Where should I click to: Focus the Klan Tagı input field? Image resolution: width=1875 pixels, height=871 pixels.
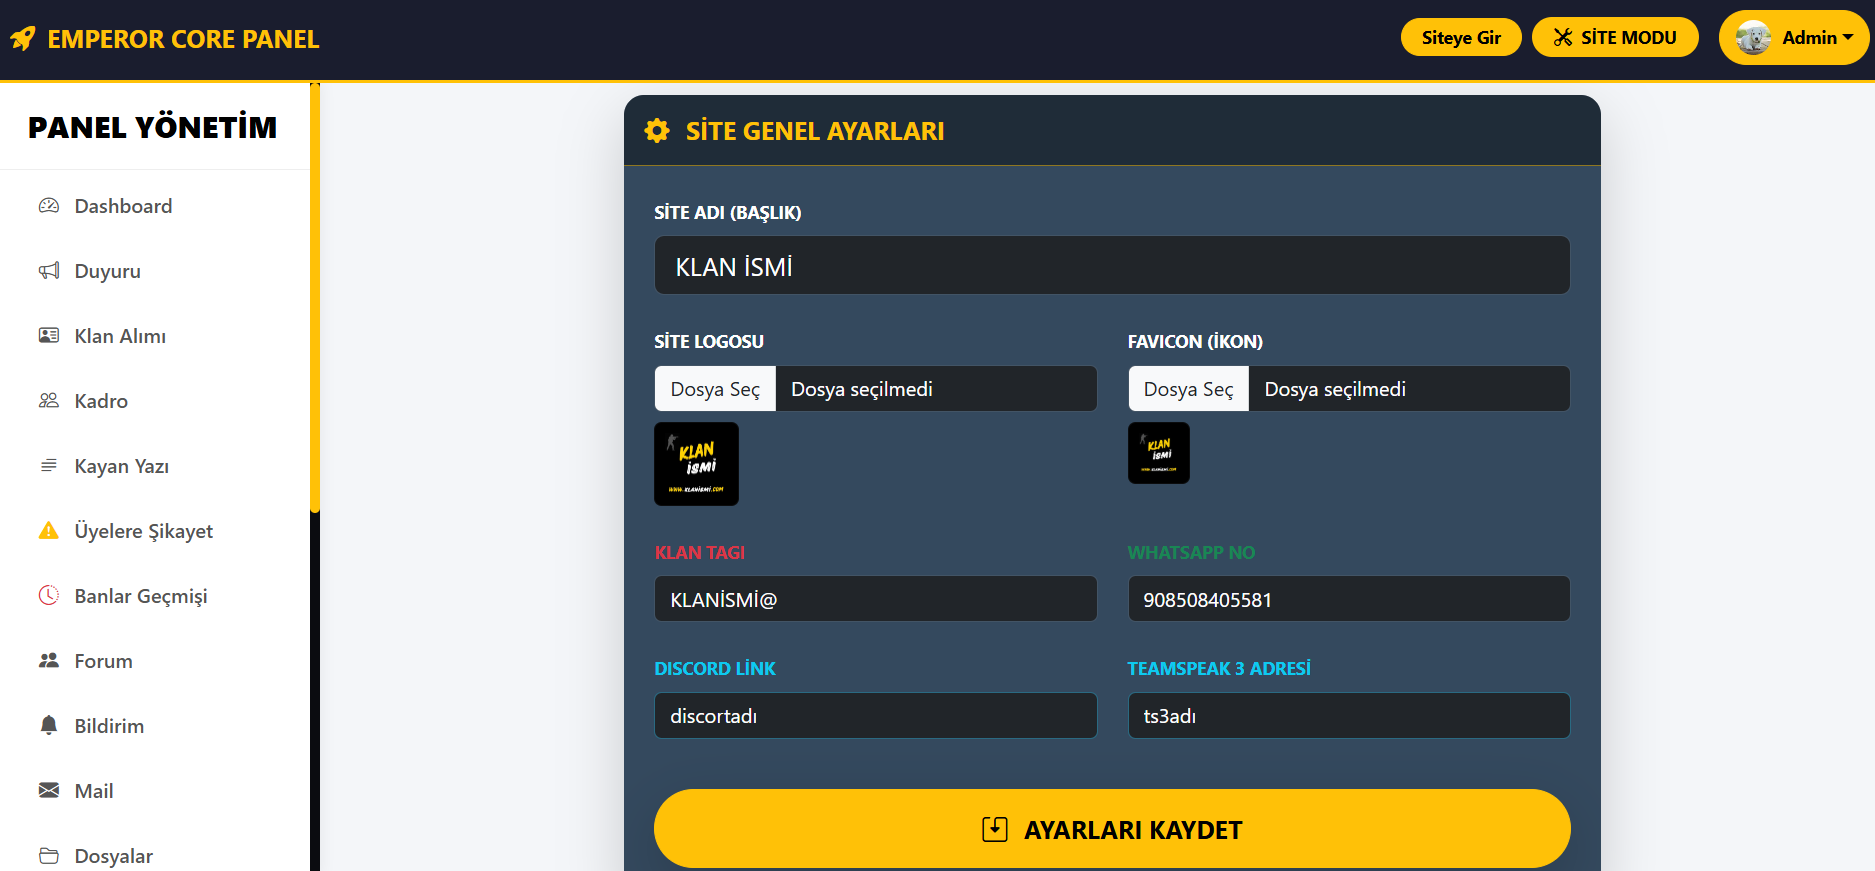click(x=876, y=599)
